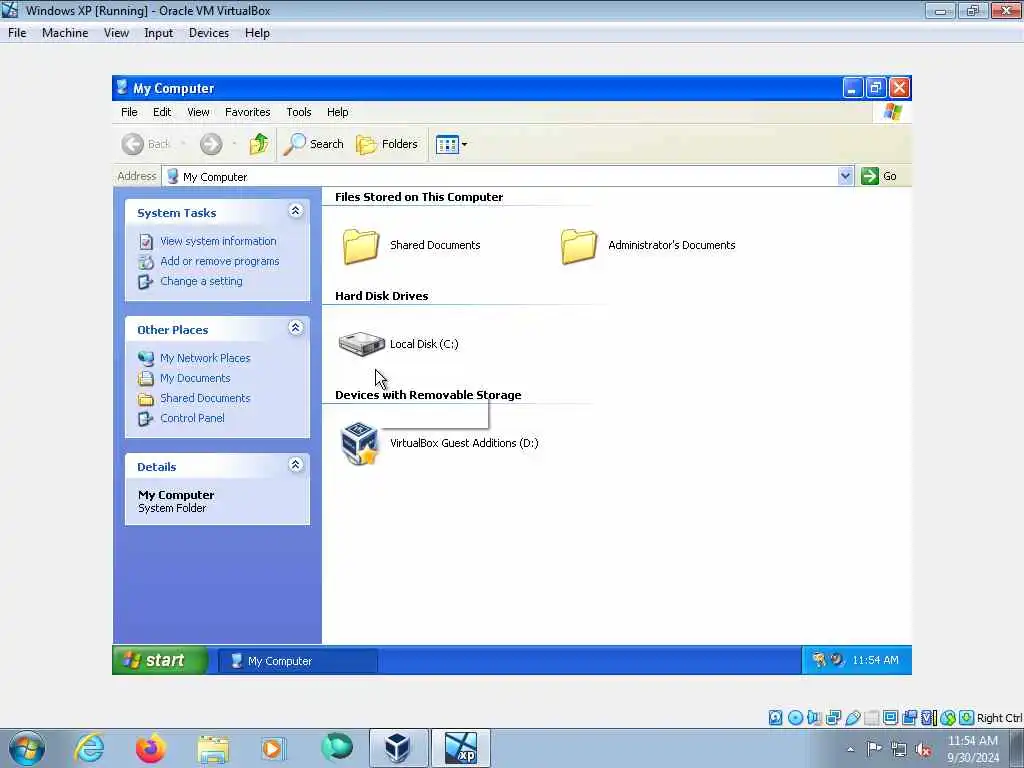Collapse the Details panel
This screenshot has height=768, width=1024.
(x=295, y=464)
